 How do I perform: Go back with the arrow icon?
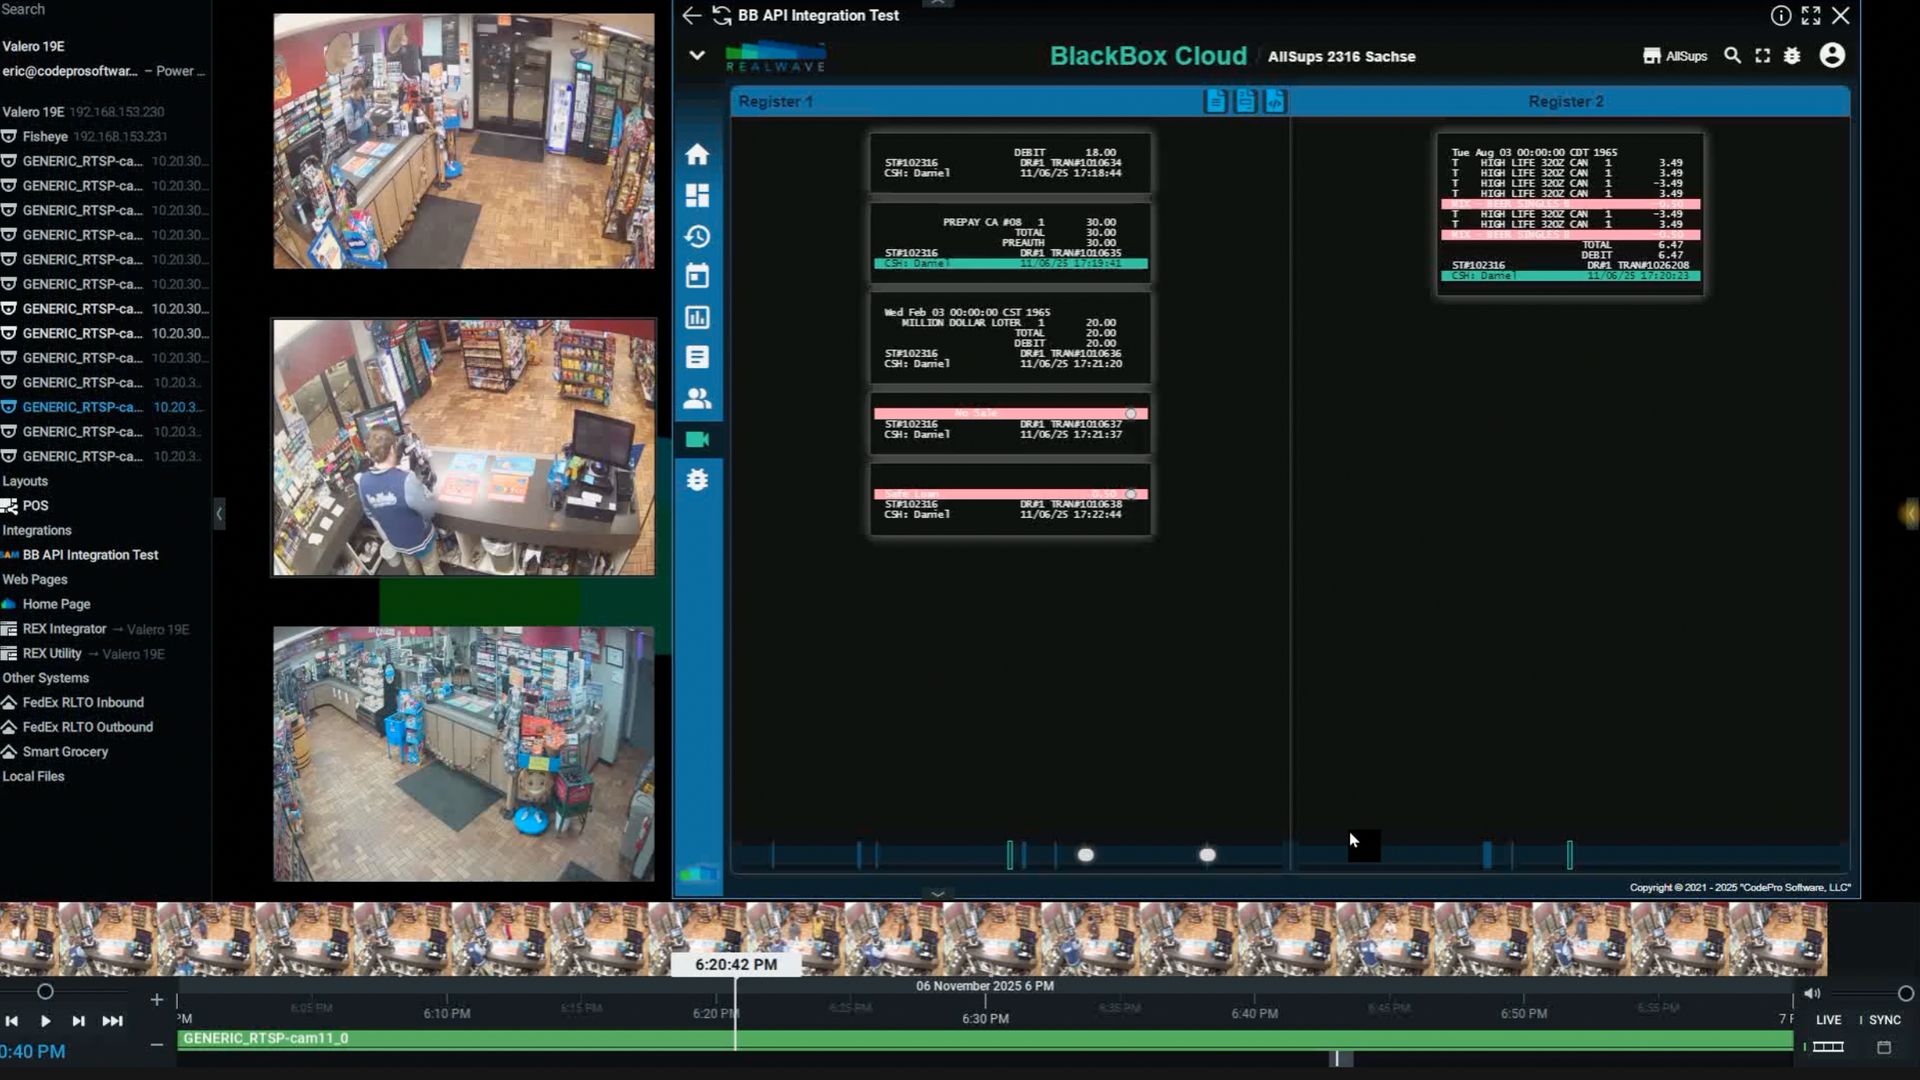691,15
